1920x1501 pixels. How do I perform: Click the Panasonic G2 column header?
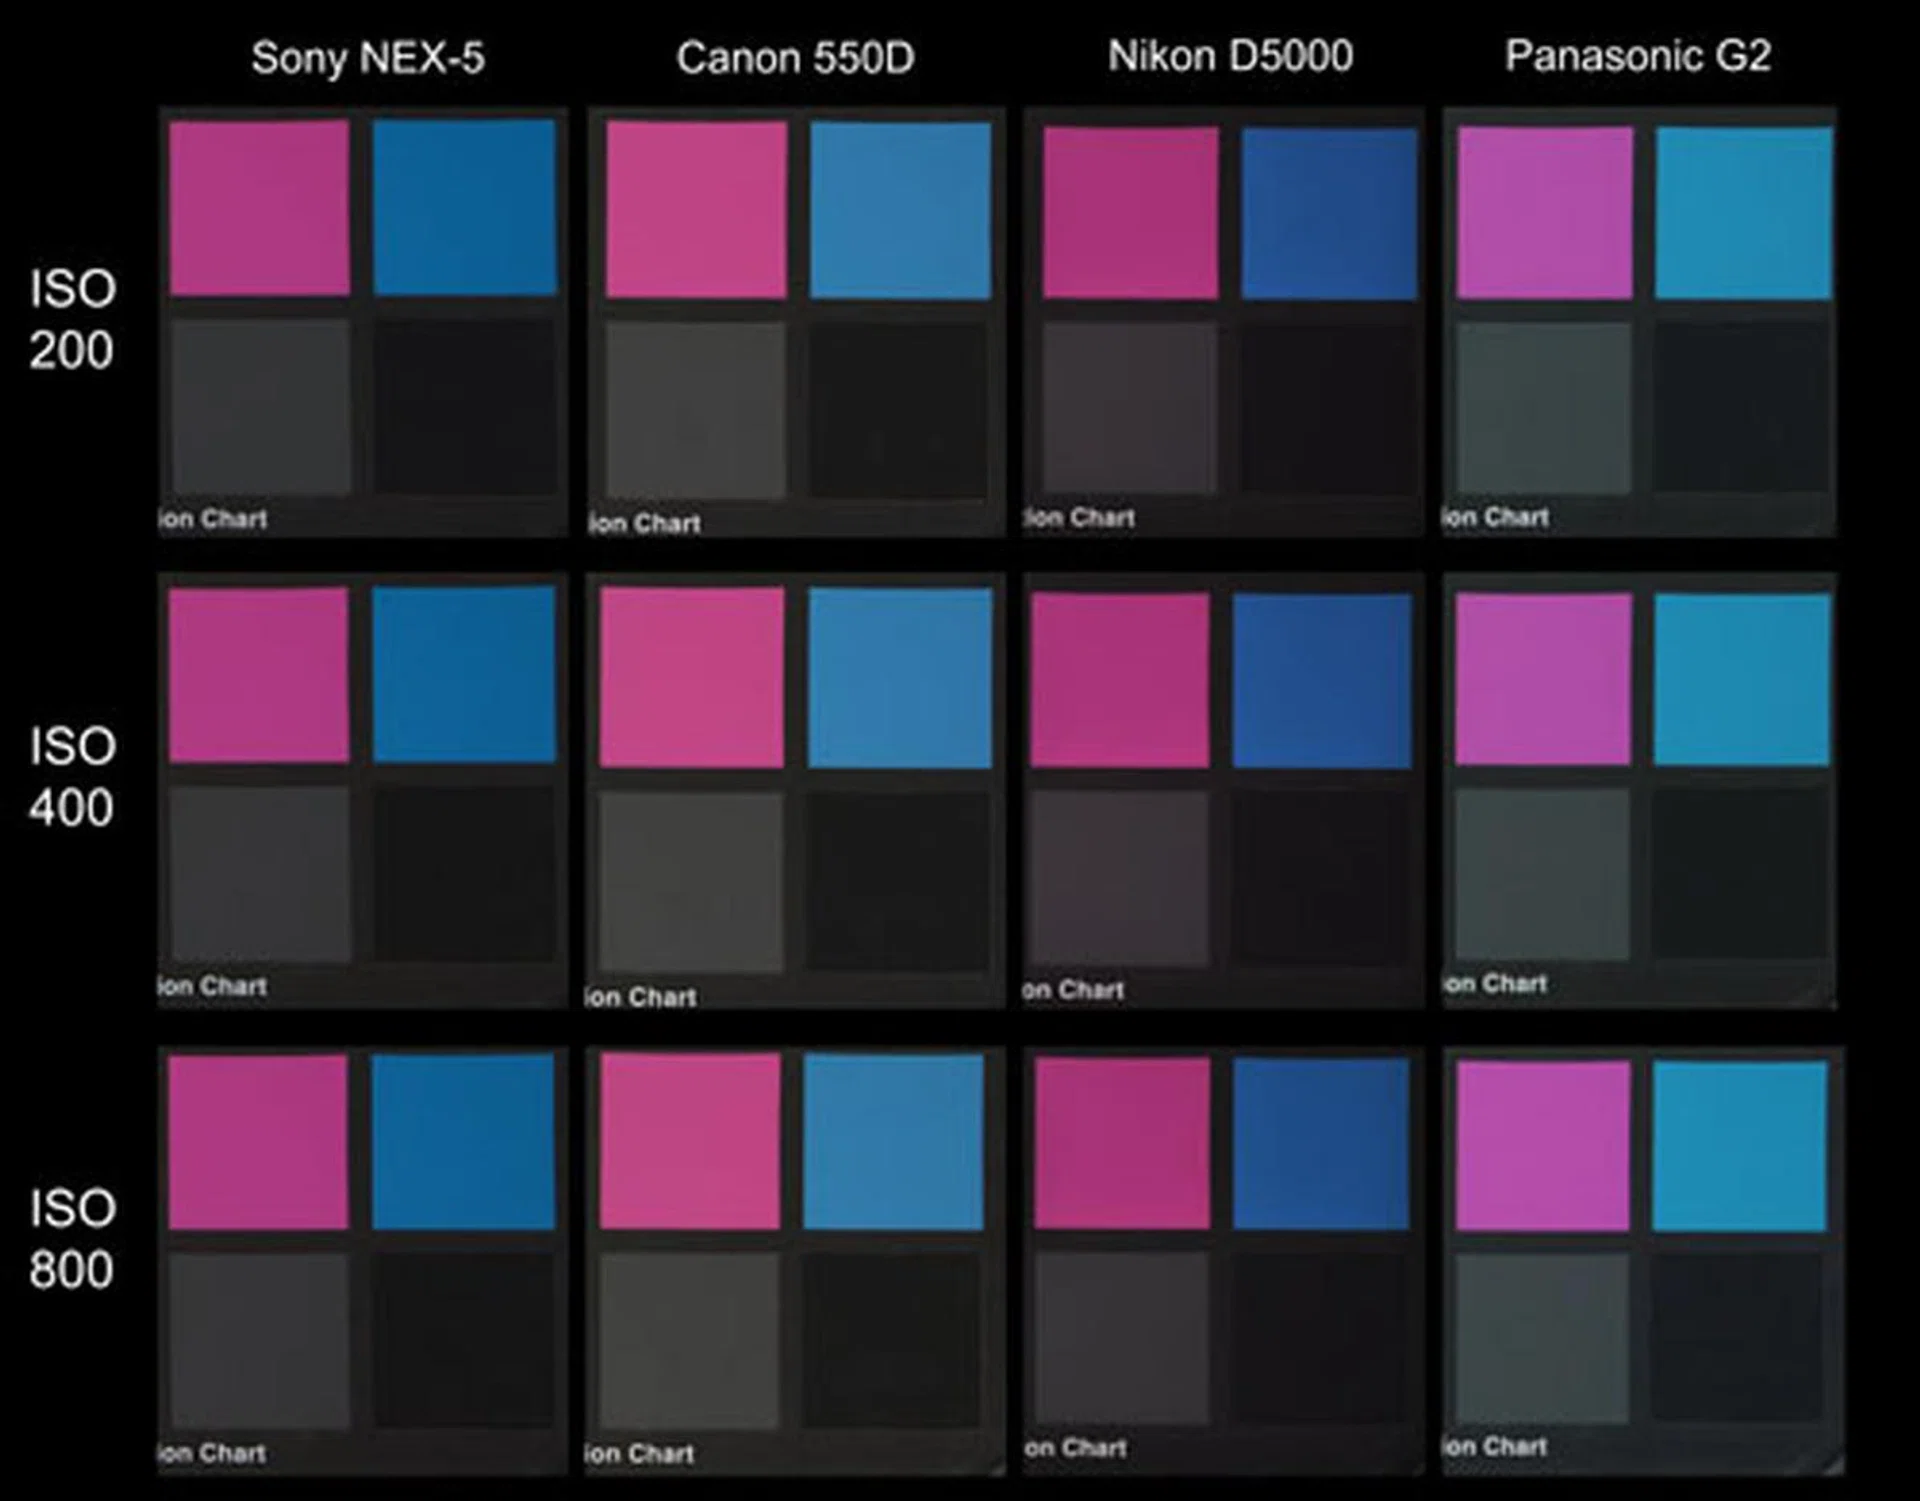(1638, 56)
